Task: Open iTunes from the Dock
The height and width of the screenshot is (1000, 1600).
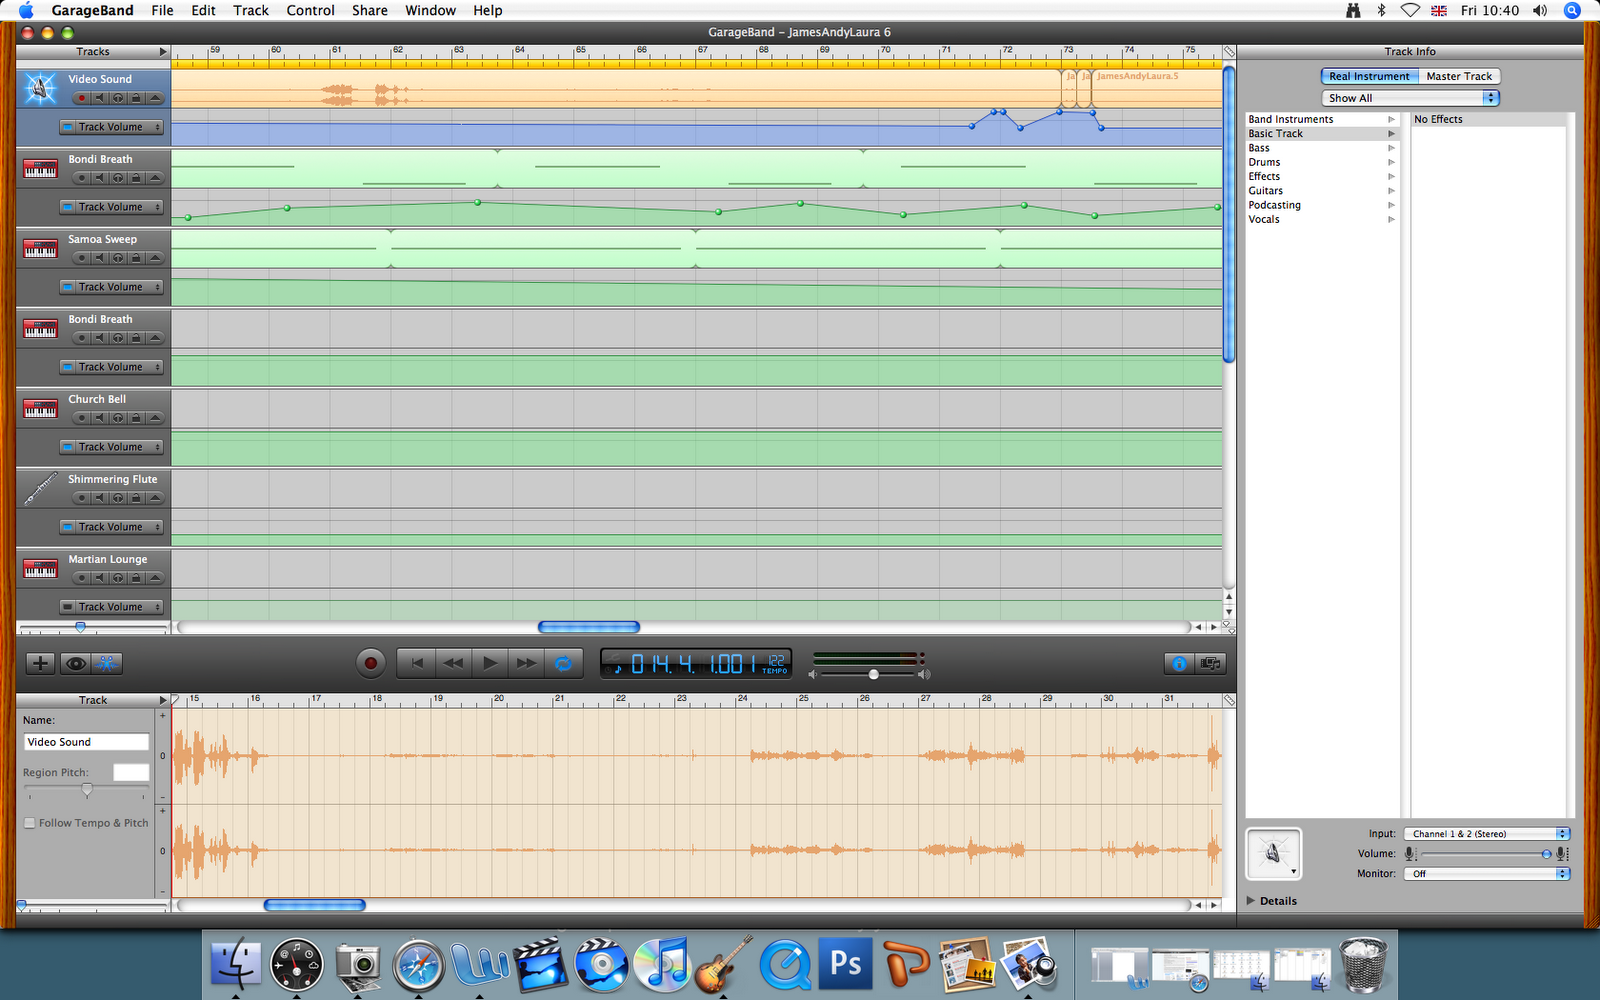Action: pyautogui.click(x=662, y=965)
